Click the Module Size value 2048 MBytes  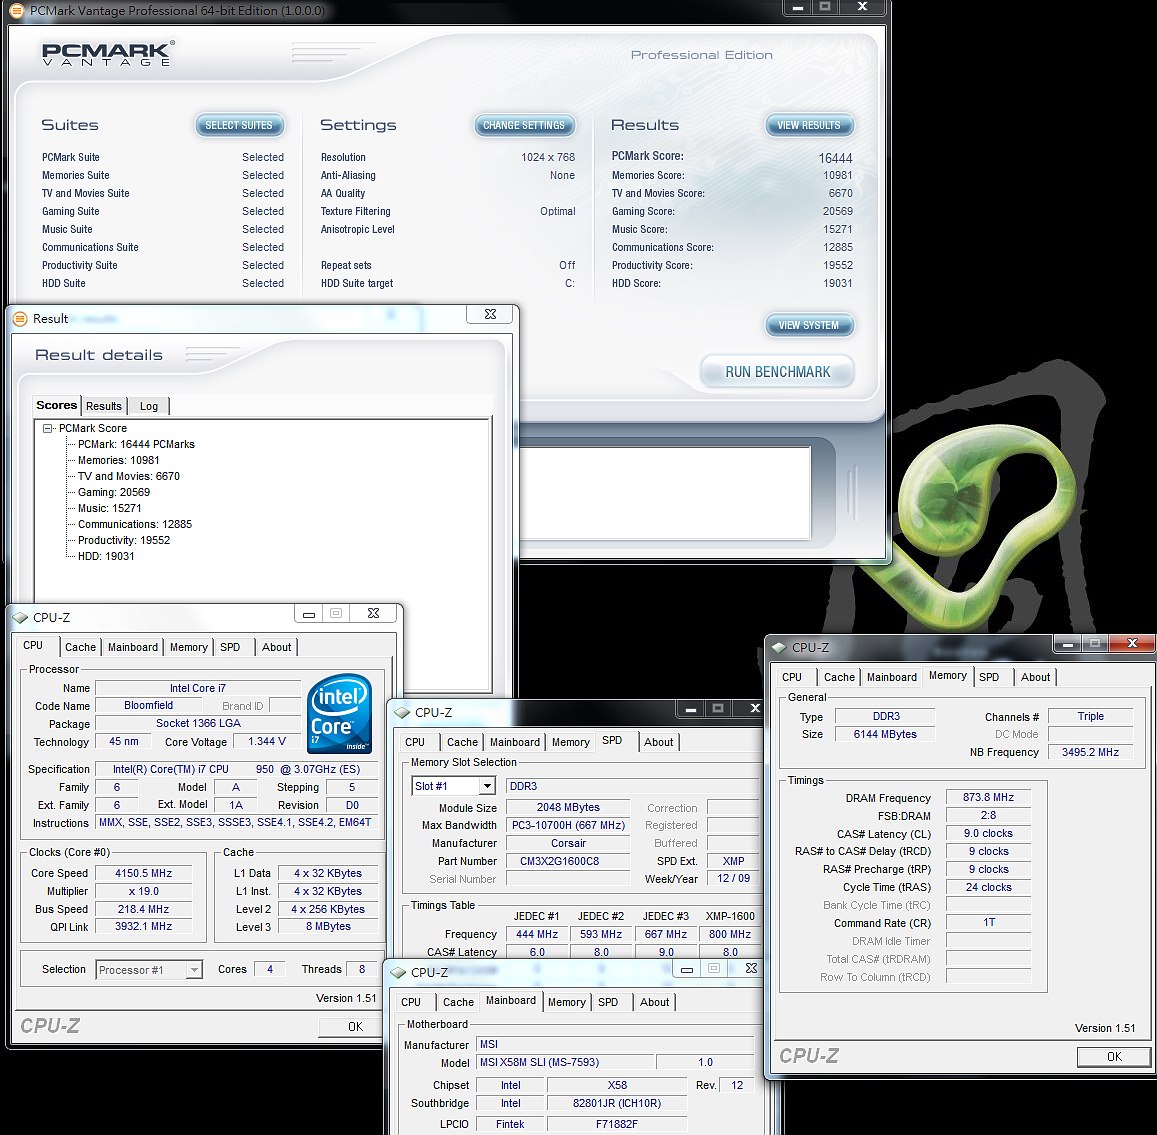coord(568,807)
